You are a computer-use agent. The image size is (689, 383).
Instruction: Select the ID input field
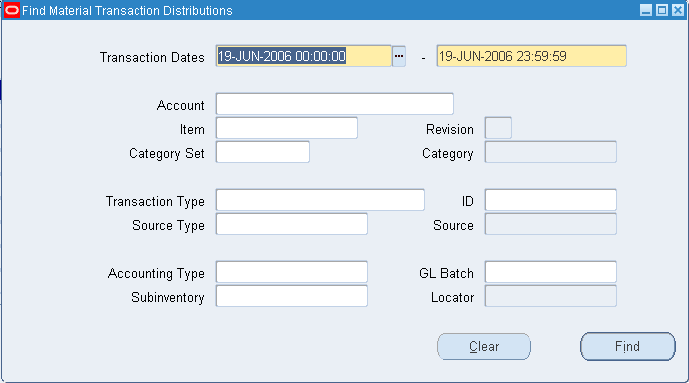(x=551, y=200)
